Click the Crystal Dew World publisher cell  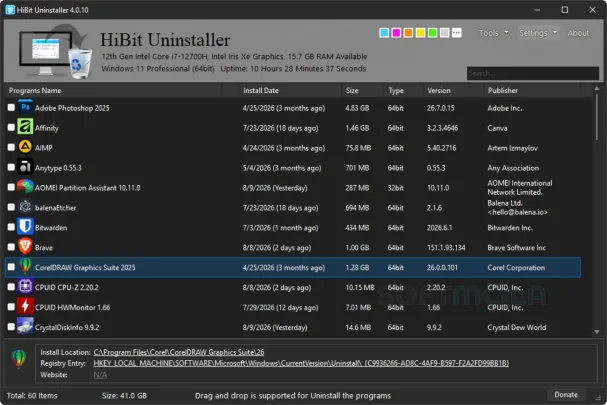pos(517,327)
